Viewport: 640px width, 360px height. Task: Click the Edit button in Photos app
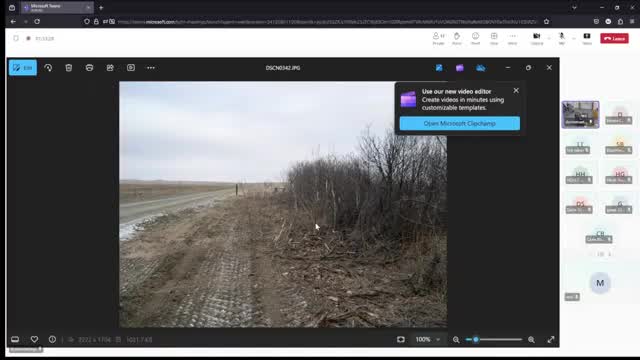23,68
